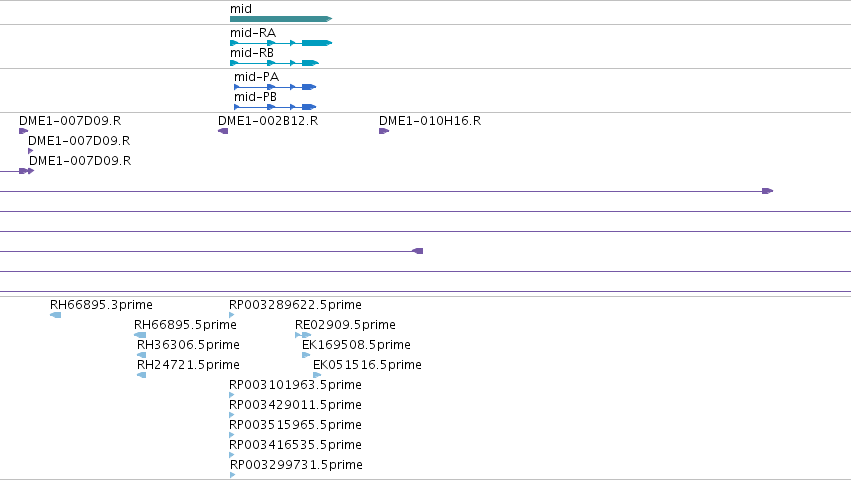Click the mid gene bar glyph
This screenshot has height=480, width=851.
click(281, 19)
